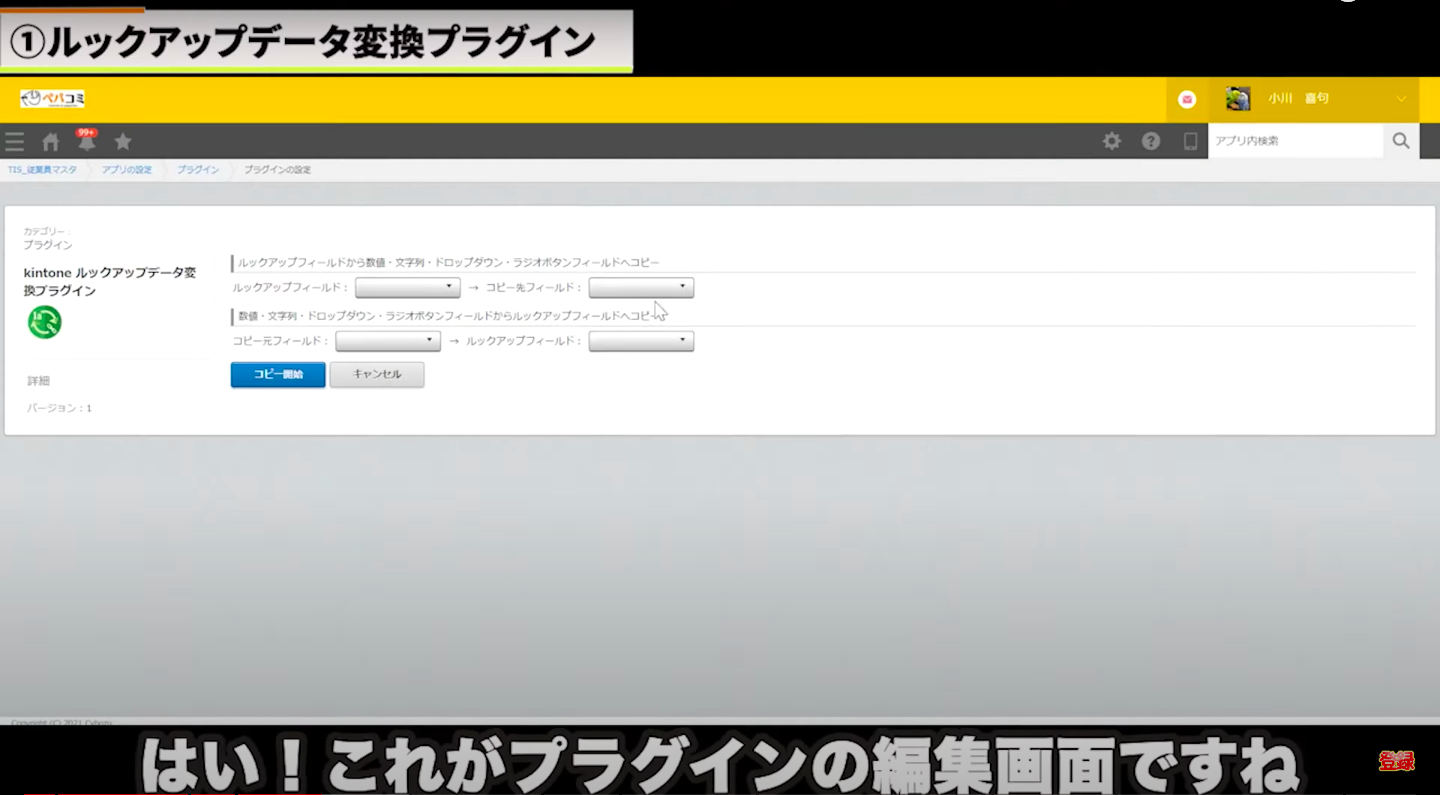The width and height of the screenshot is (1440, 795).
Task: Open notifications bell with 99+ badge
Action: click(x=87, y=141)
